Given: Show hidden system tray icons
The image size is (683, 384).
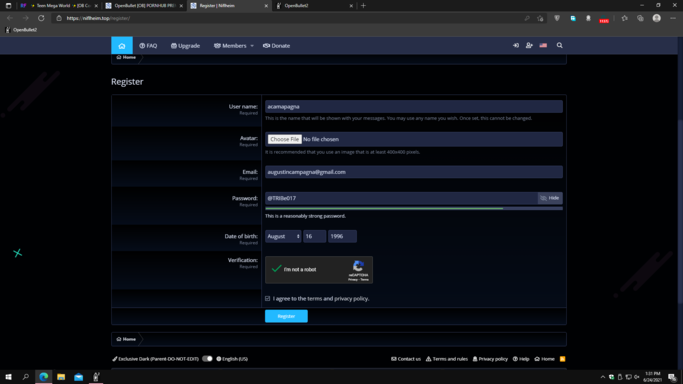Looking at the screenshot, I should pos(603,377).
